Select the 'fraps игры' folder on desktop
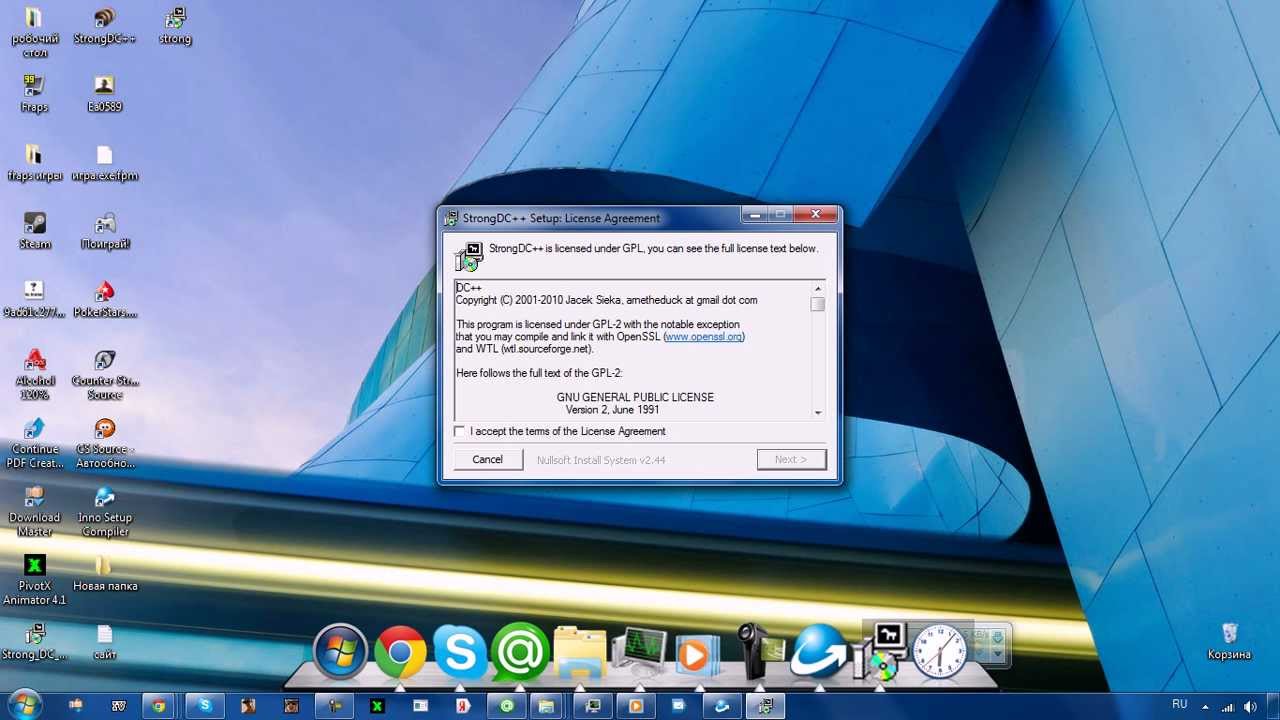The image size is (1280, 720). click(34, 163)
